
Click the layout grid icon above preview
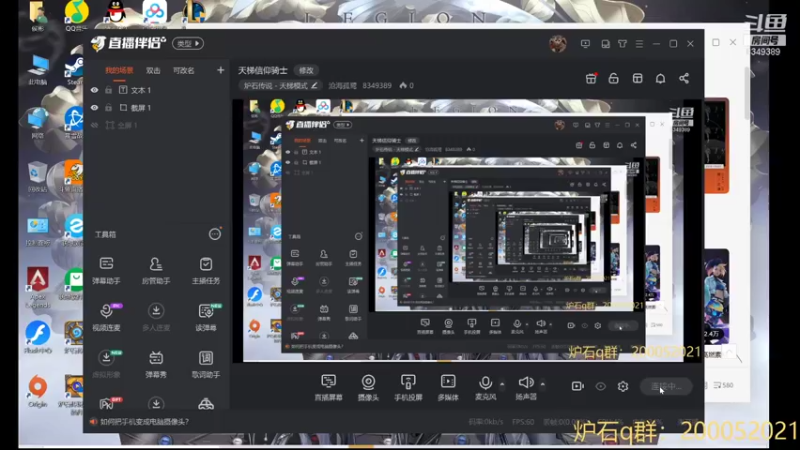point(637,78)
